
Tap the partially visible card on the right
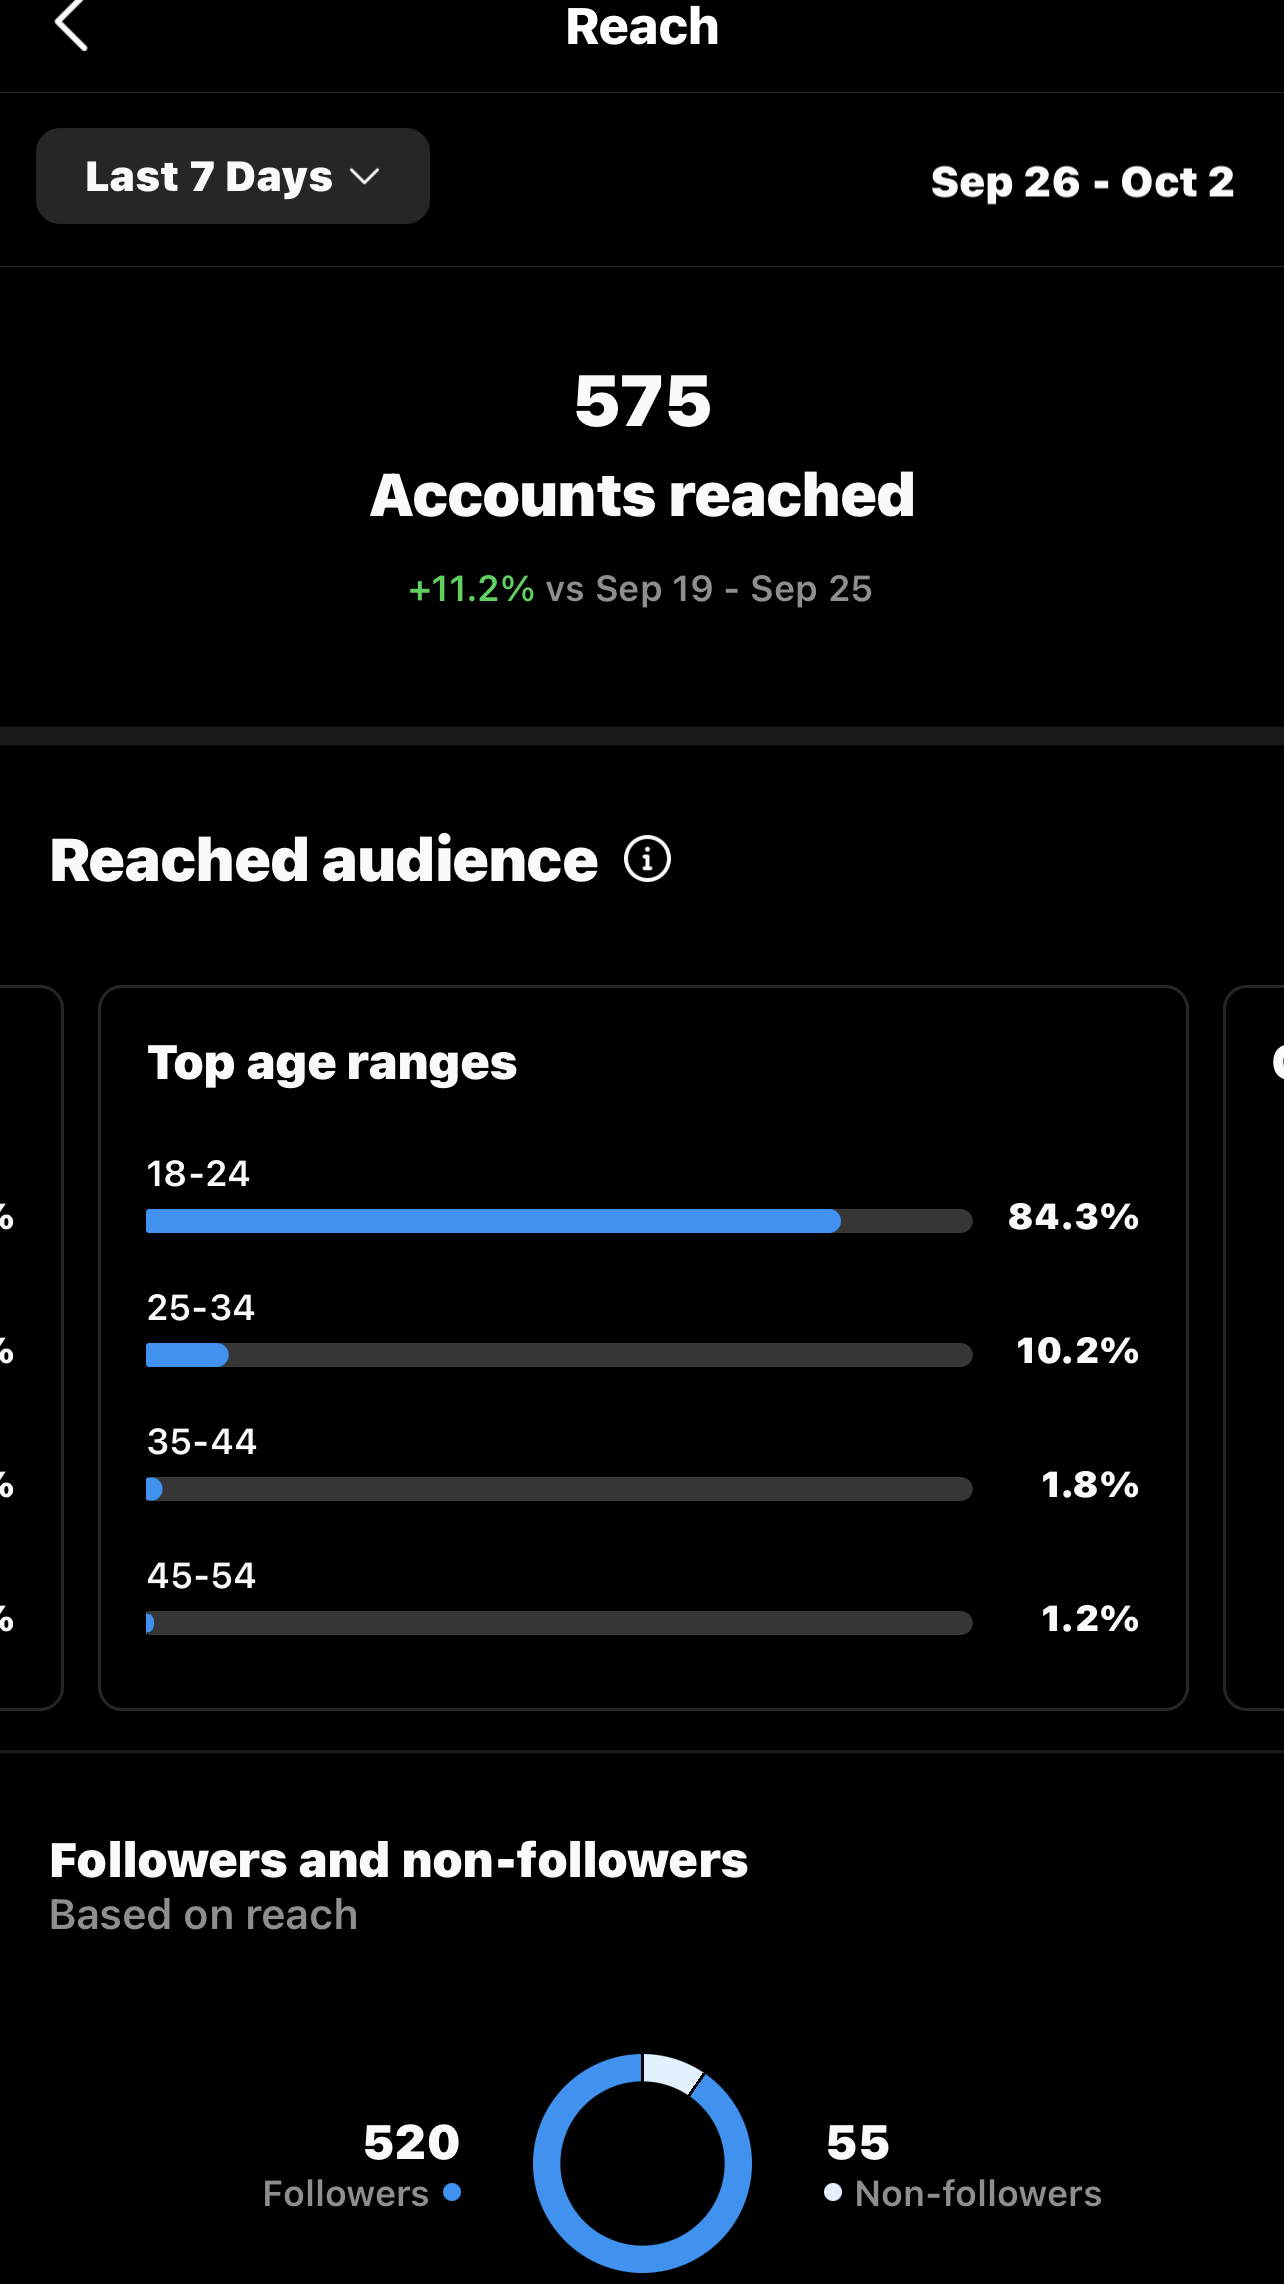pyautogui.click(x=1256, y=1346)
